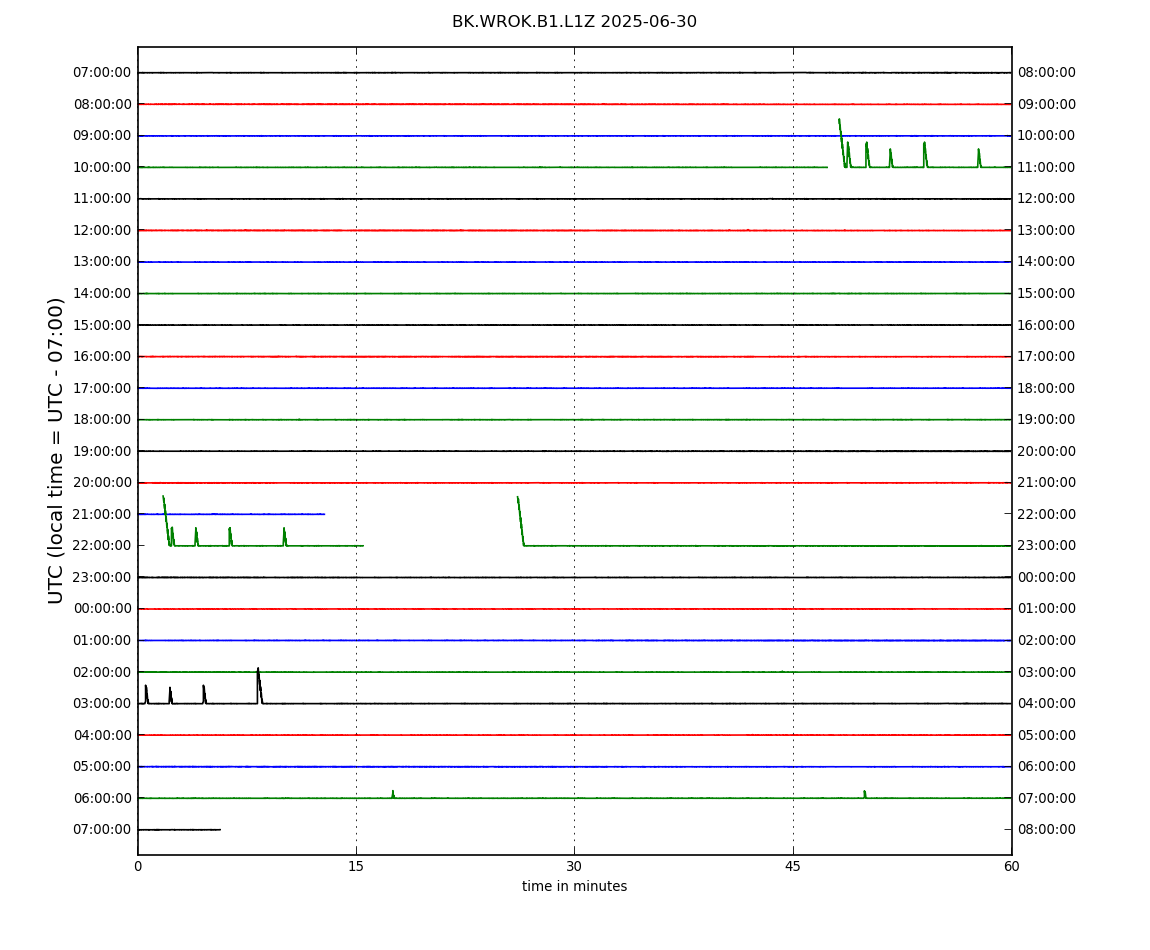
Task: Click left-axis label 22:00:00 beside the green trace
Action: click(x=103, y=546)
